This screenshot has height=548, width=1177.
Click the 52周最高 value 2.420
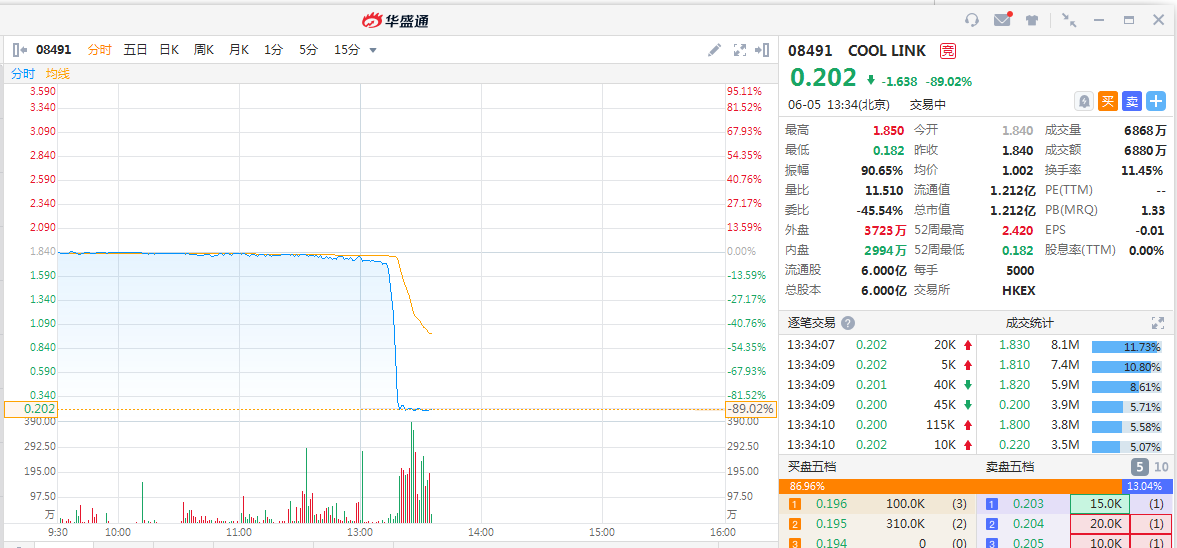(x=1018, y=230)
